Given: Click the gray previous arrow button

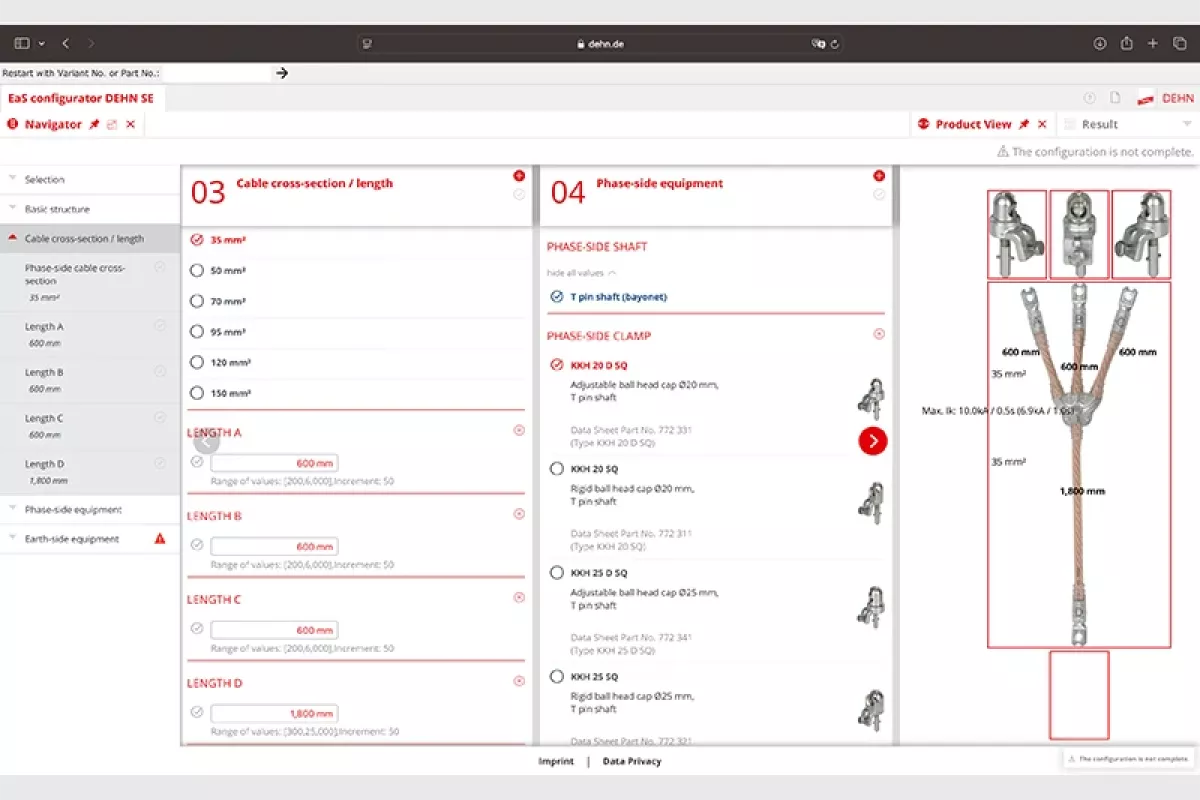Looking at the screenshot, I should [x=206, y=440].
